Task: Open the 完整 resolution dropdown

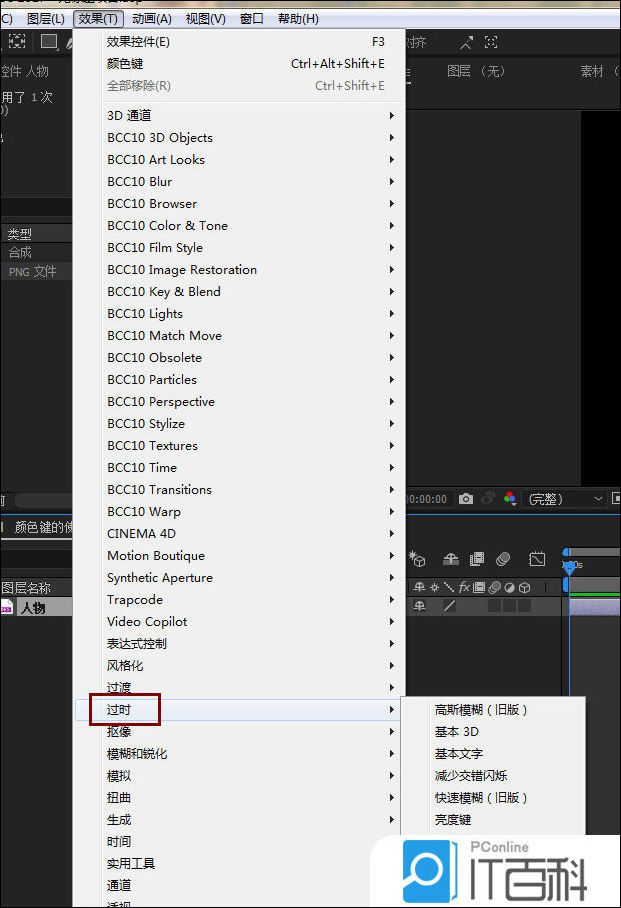Action: (x=565, y=499)
